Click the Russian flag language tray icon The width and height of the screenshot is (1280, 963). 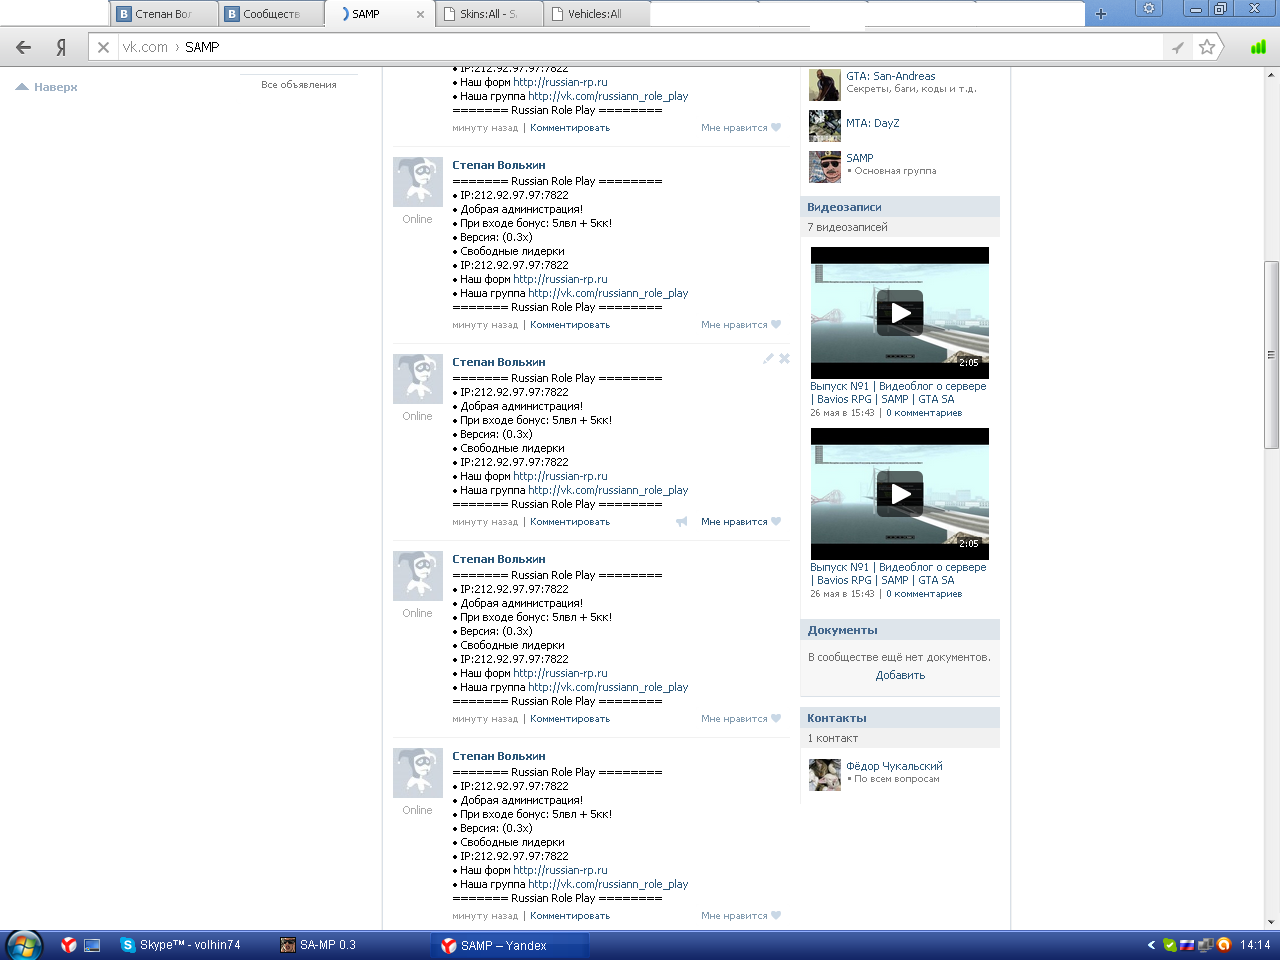[x=1187, y=945]
